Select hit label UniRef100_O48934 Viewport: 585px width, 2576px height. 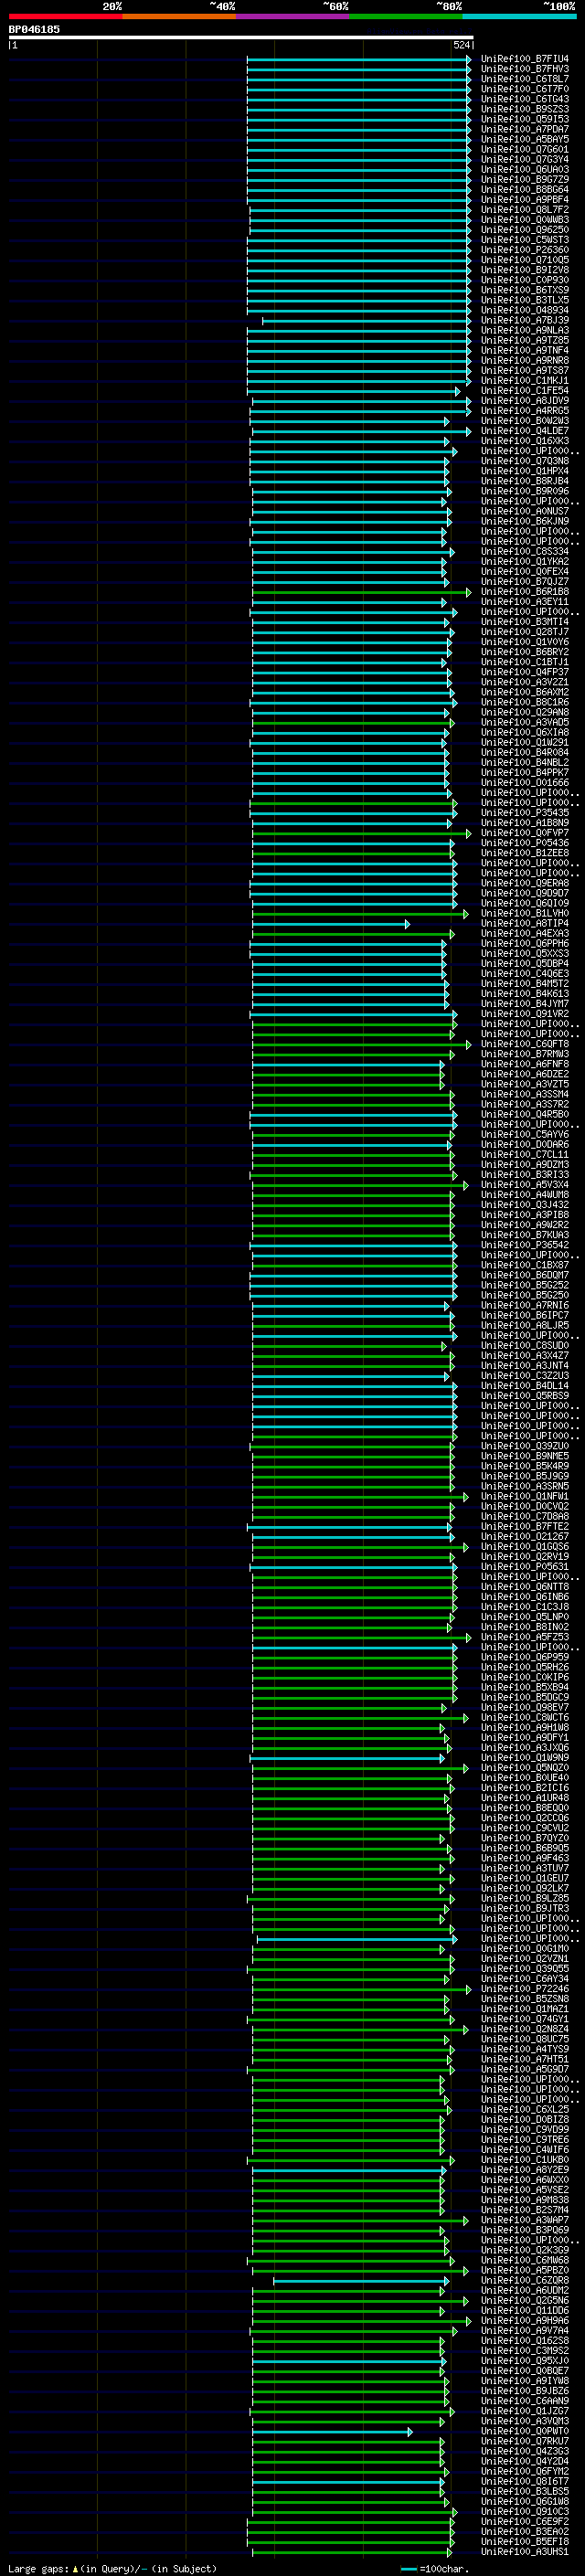(525, 310)
